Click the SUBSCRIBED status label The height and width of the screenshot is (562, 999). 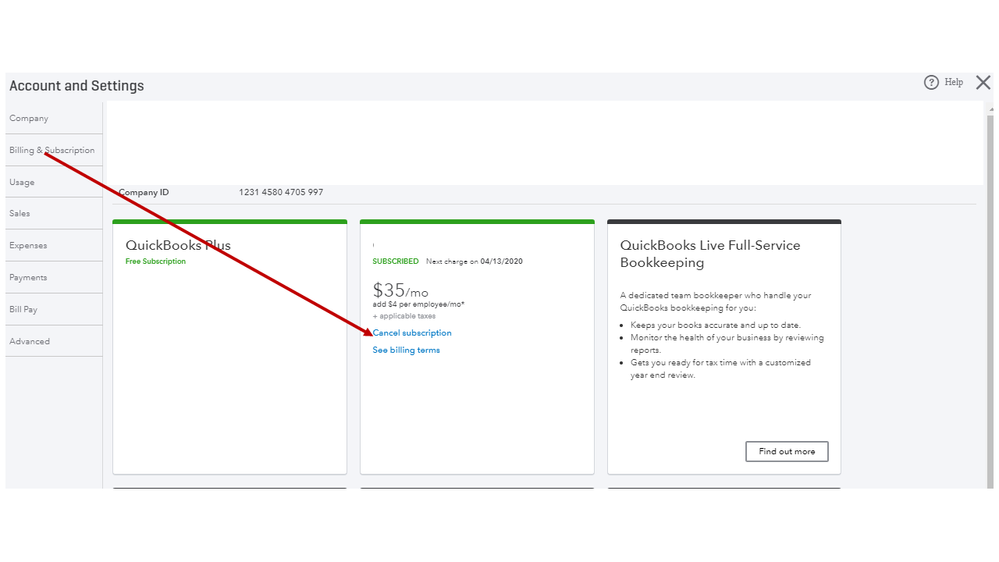(396, 261)
